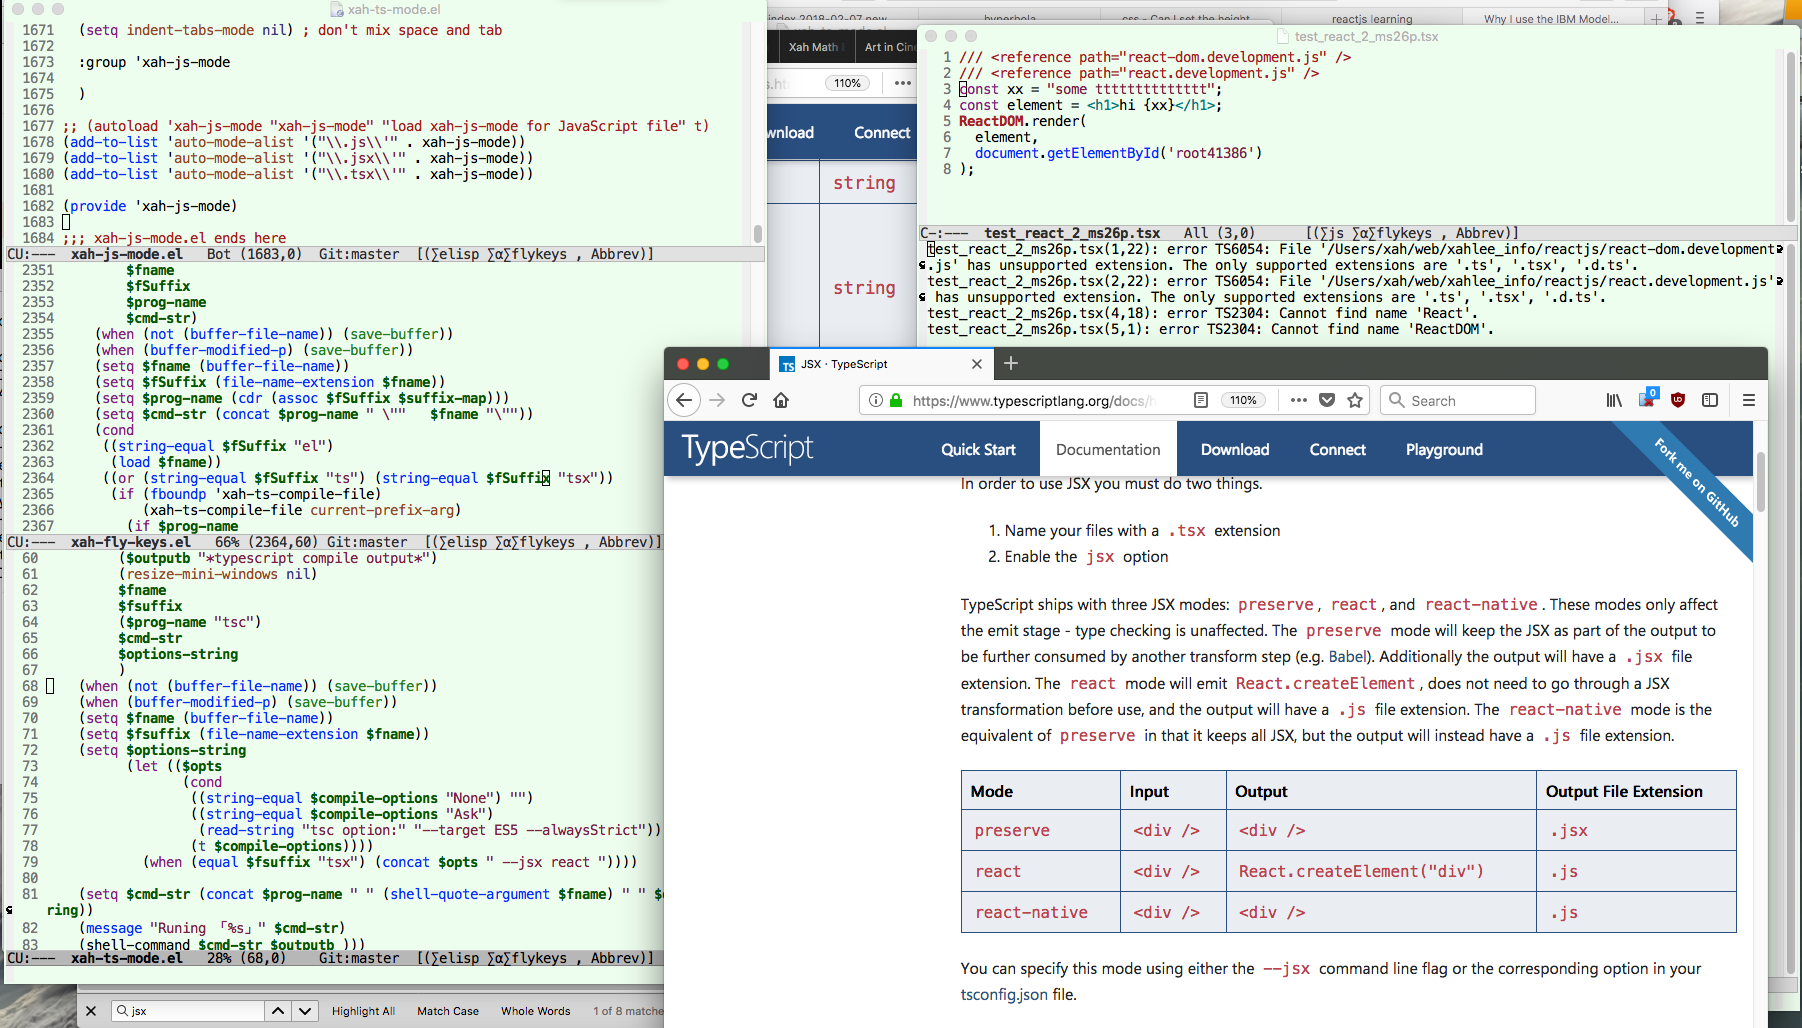Go to previous find match arrow

pyautogui.click(x=278, y=1011)
